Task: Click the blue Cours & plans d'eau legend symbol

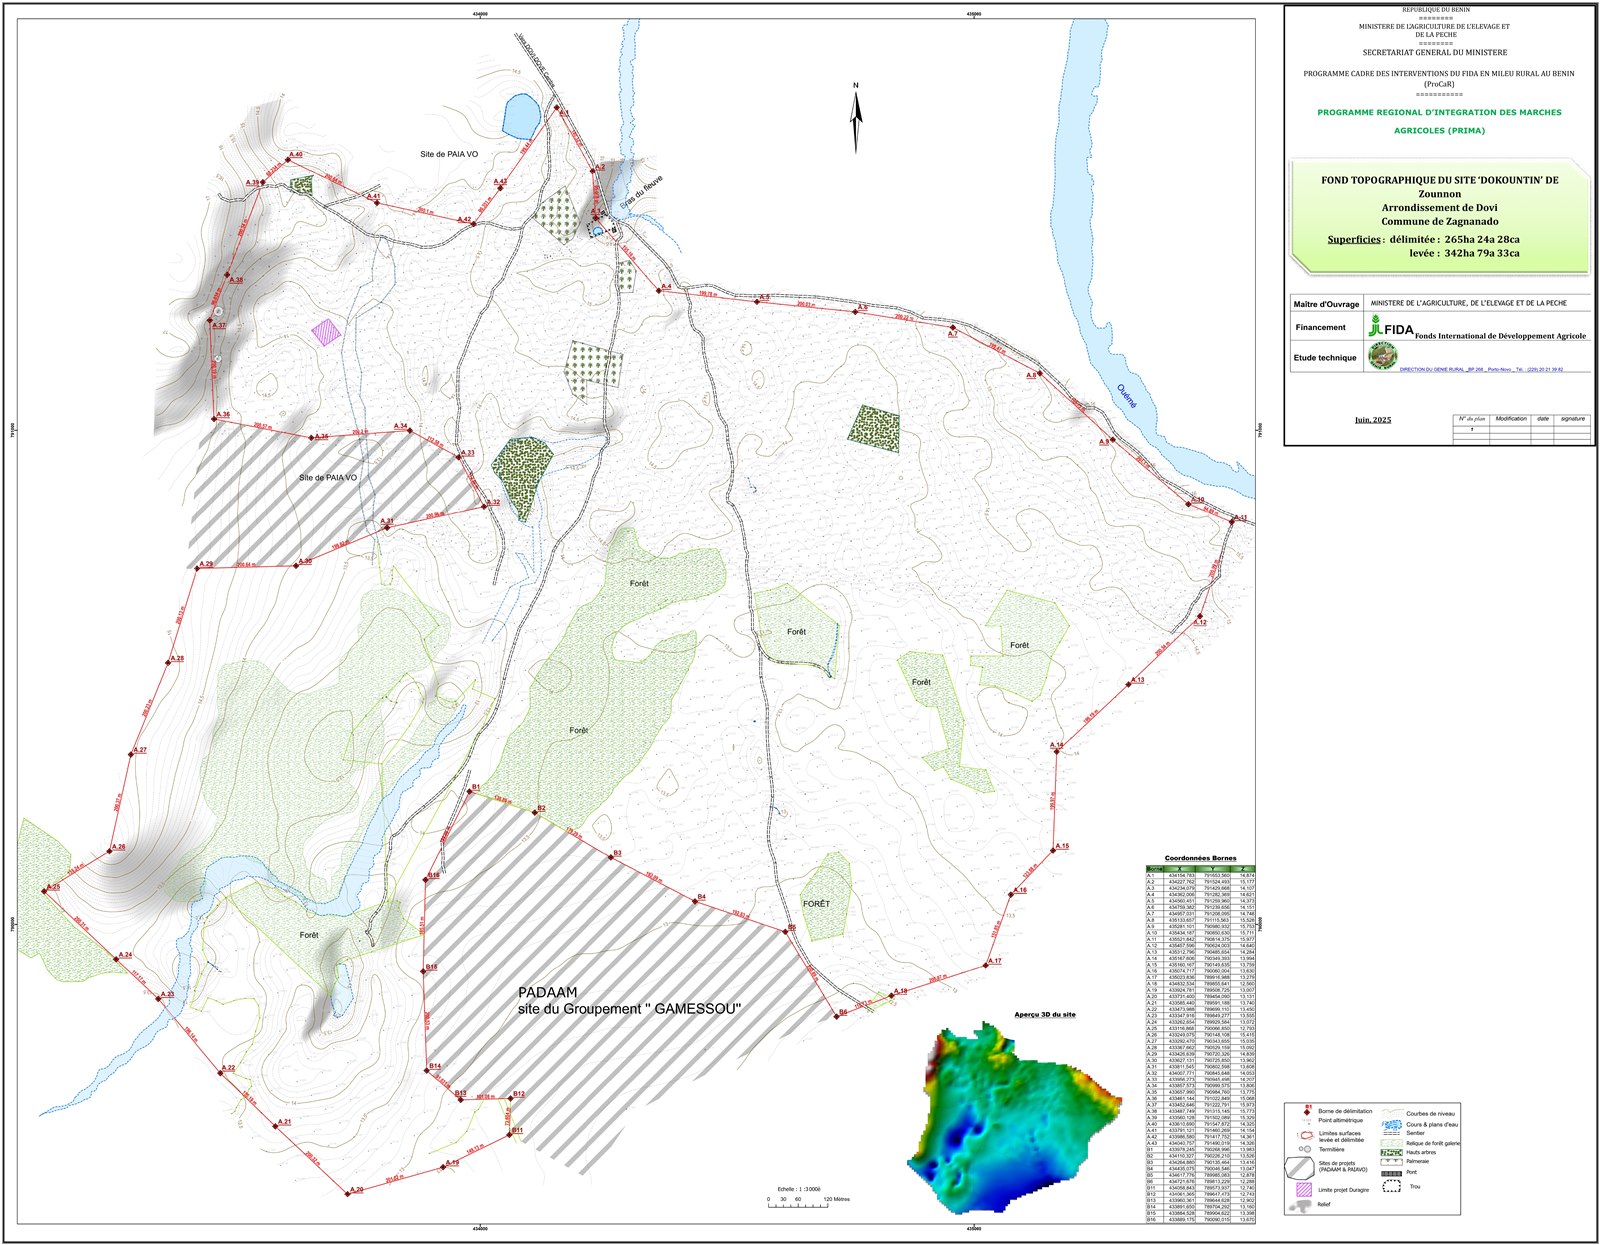Action: pyautogui.click(x=1391, y=1124)
